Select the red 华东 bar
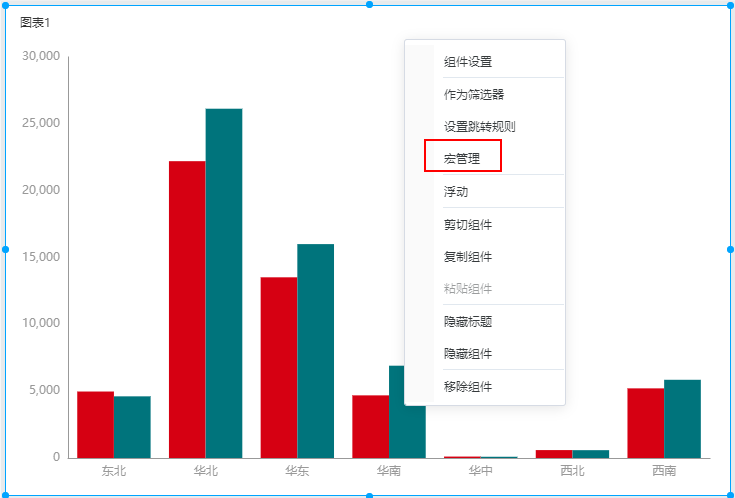The image size is (735, 498). pyautogui.click(x=279, y=368)
